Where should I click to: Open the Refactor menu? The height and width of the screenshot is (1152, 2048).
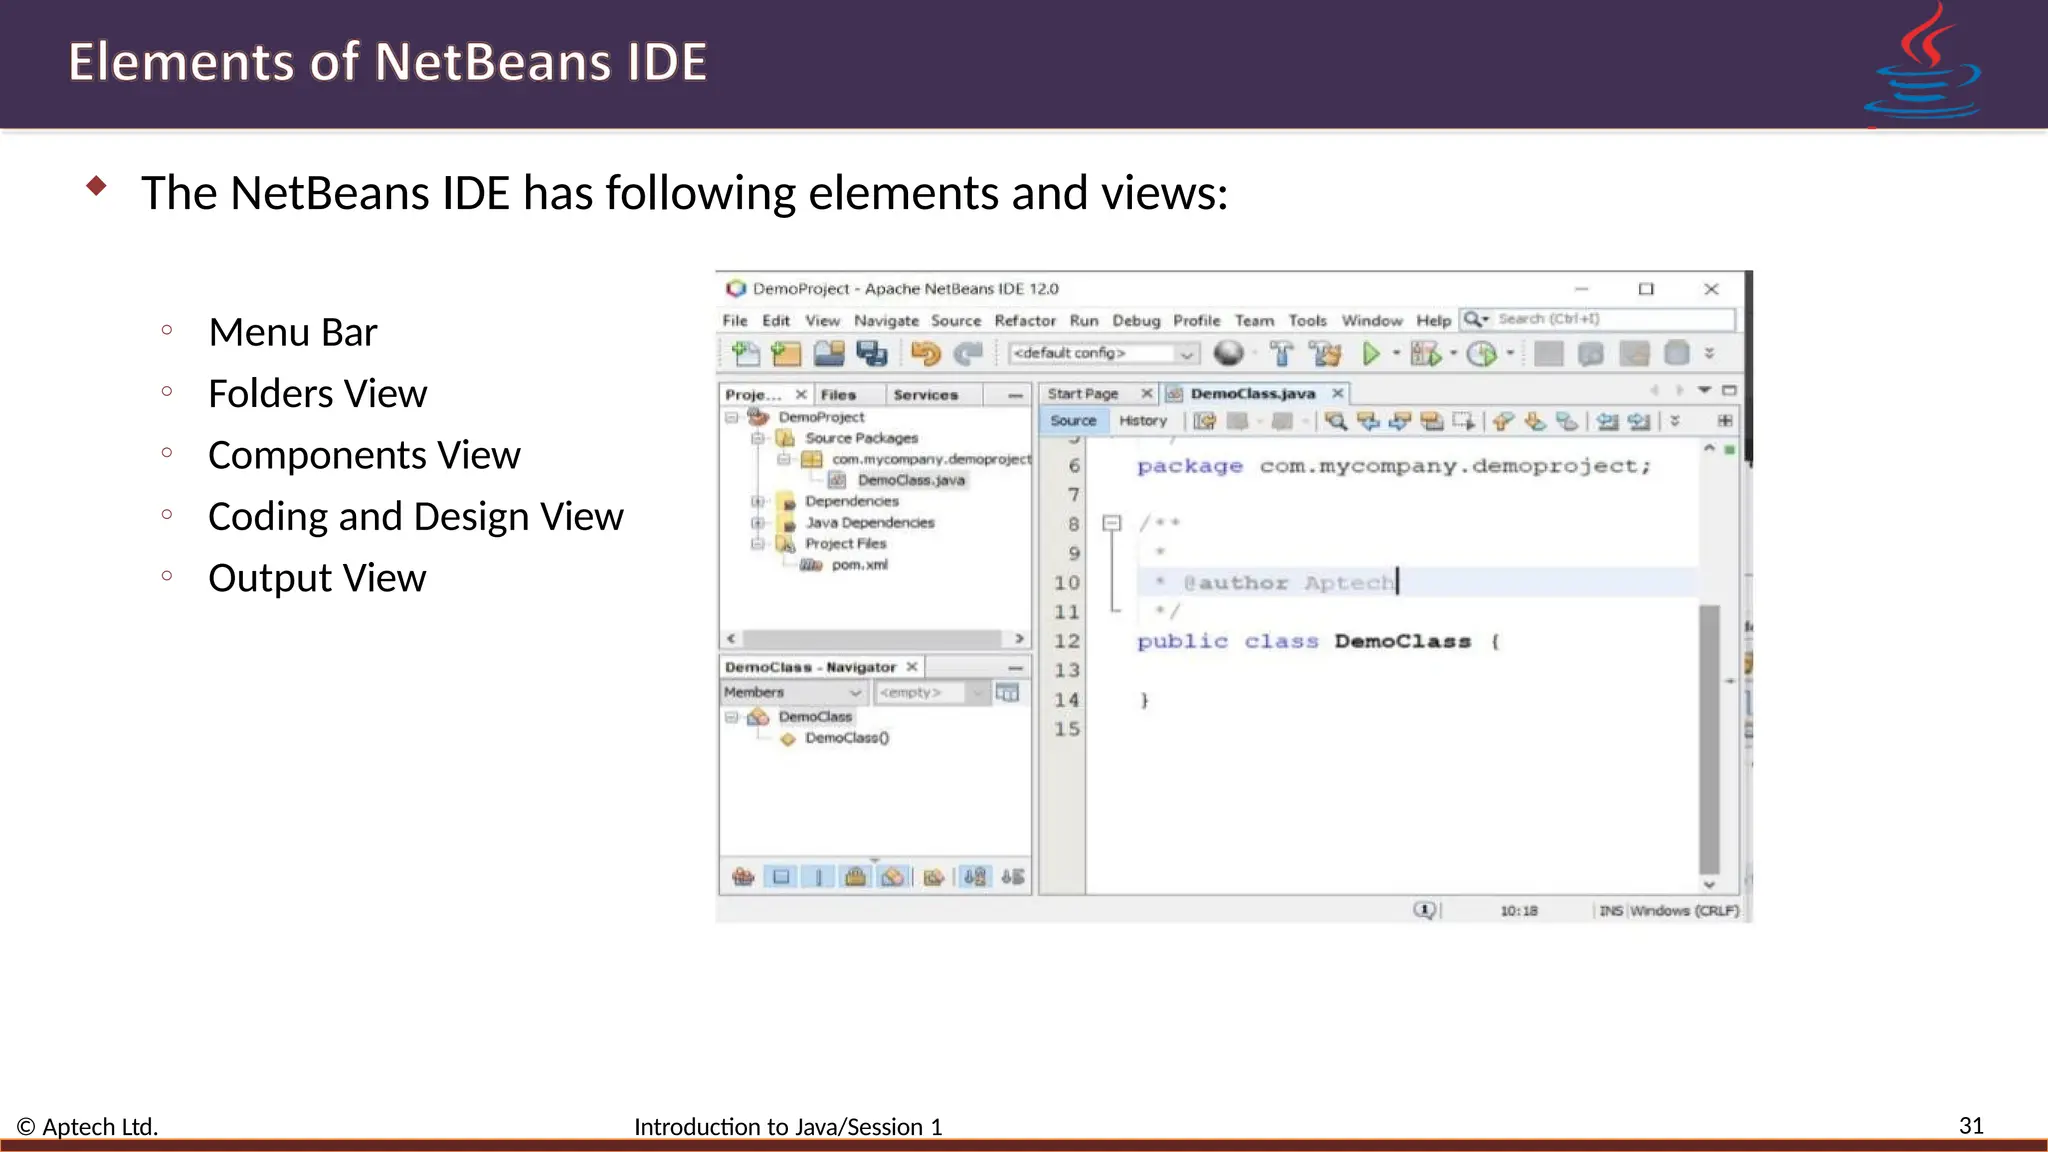(x=1024, y=321)
